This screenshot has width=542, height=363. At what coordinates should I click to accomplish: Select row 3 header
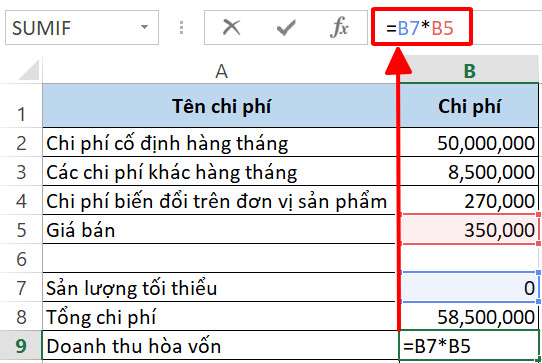coord(21,171)
